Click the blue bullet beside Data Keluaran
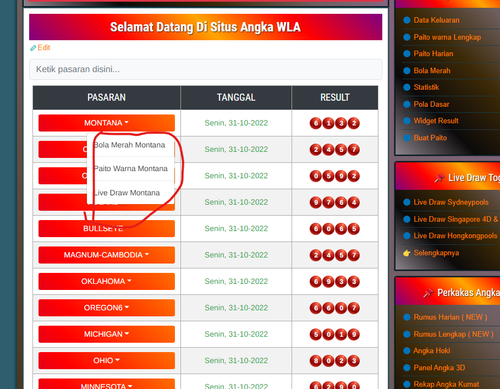500x389 pixels. pyautogui.click(x=407, y=20)
